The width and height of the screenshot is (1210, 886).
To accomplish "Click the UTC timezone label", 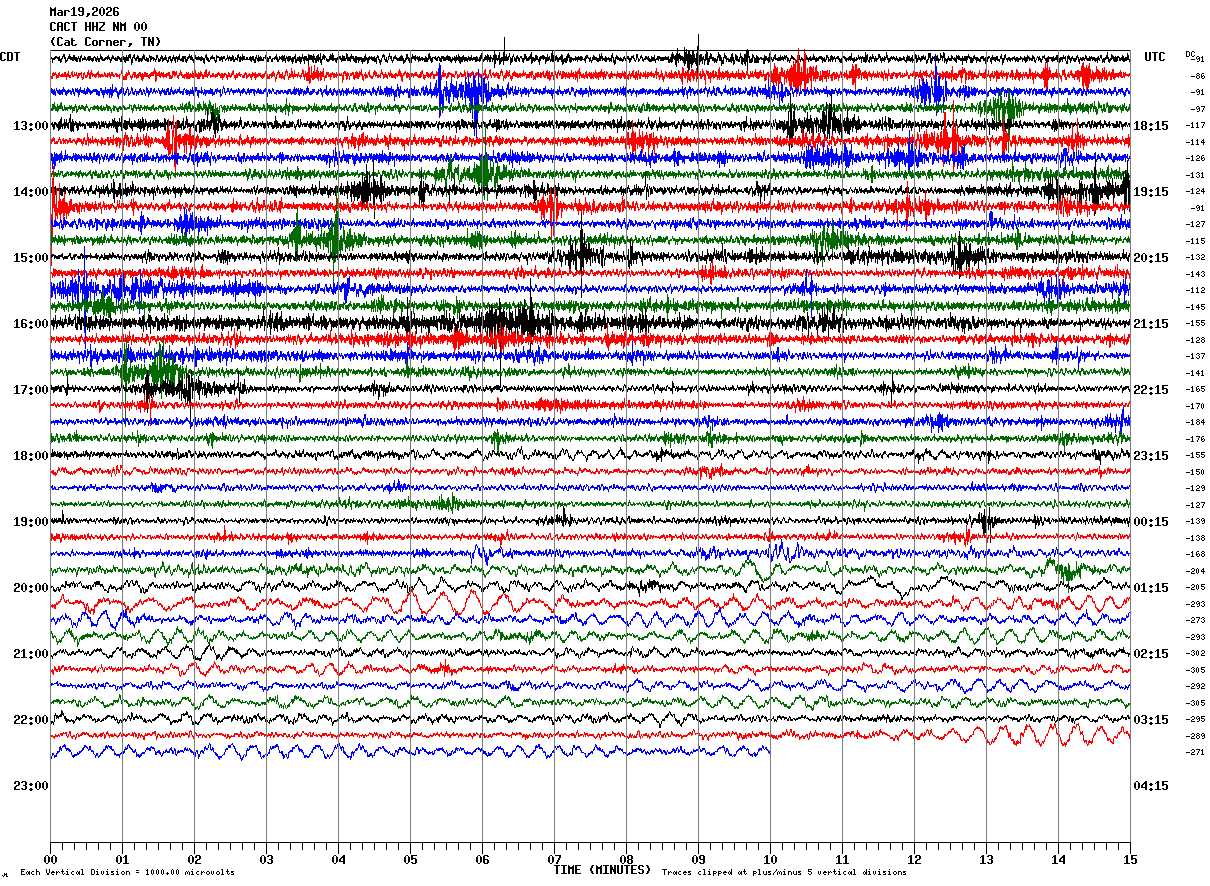I will (x=1155, y=57).
